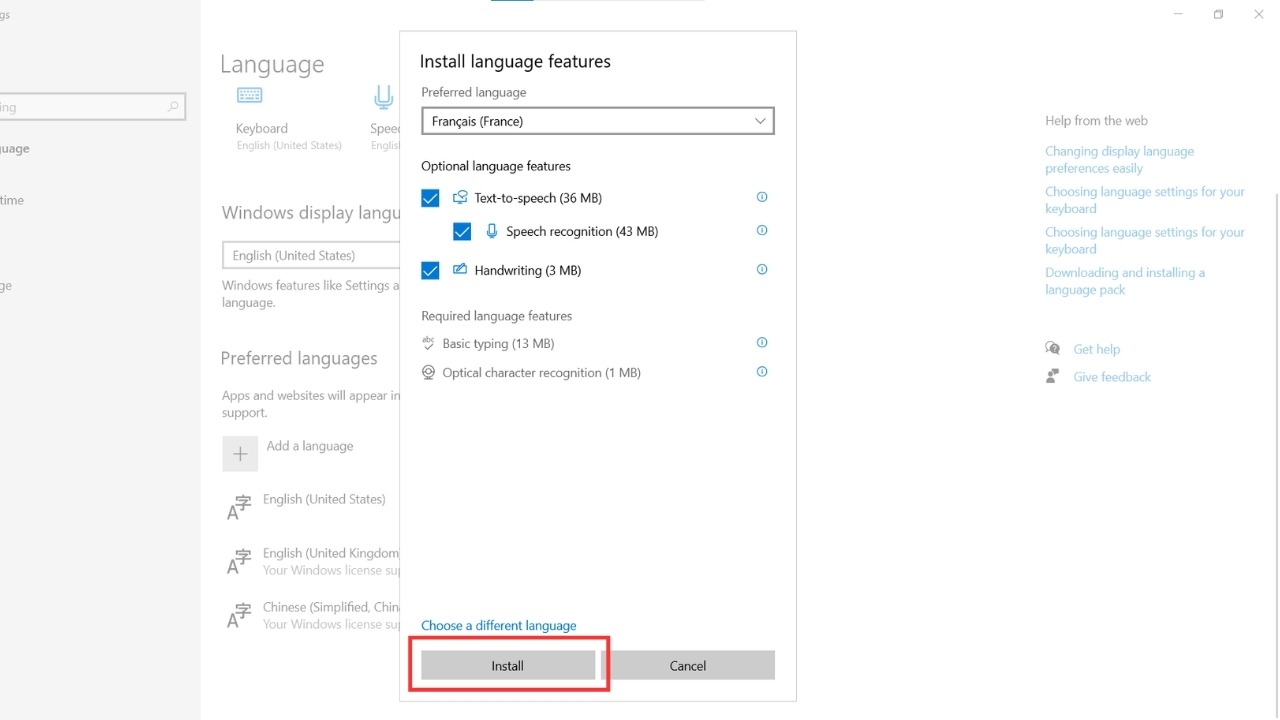Viewport: 1280px width, 720px height.
Task: Open 'Choose a different language' link
Action: click(499, 625)
